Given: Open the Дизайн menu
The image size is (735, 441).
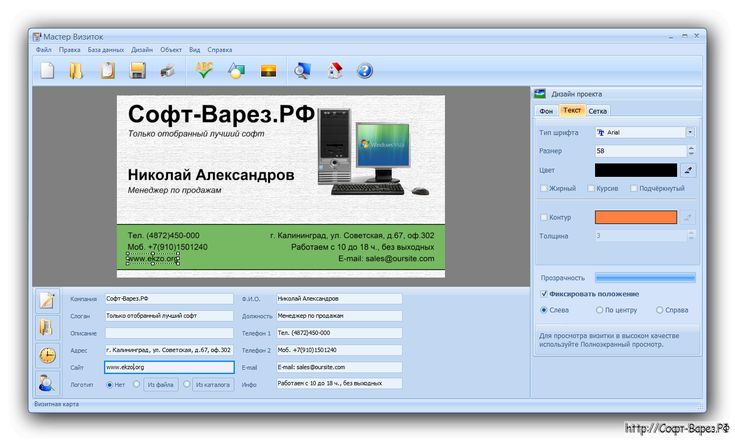Looking at the screenshot, I should coord(142,50).
